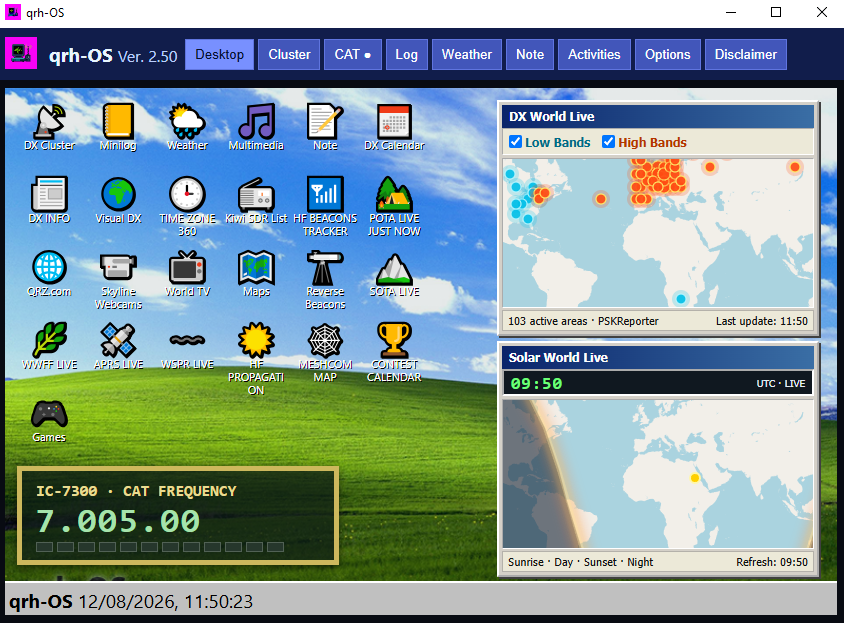Open the Note tab
Image resolution: width=844 pixels, height=623 pixels.
(530, 54)
